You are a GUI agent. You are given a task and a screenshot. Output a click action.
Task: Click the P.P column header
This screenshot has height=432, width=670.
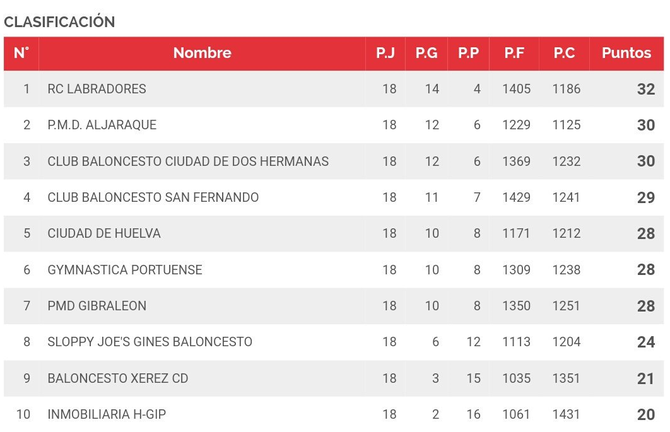click(x=468, y=53)
